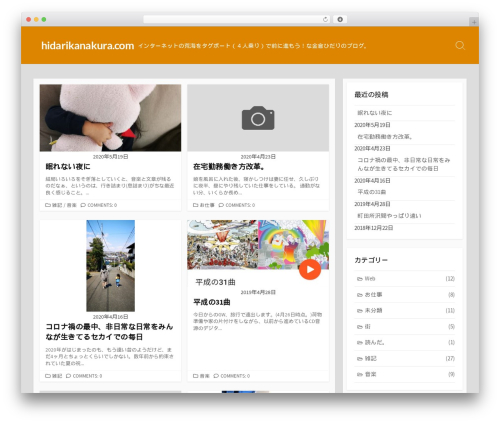This screenshot has height=423, width=500.
Task: Select the 雑記 category in sidebar
Action: tap(370, 358)
